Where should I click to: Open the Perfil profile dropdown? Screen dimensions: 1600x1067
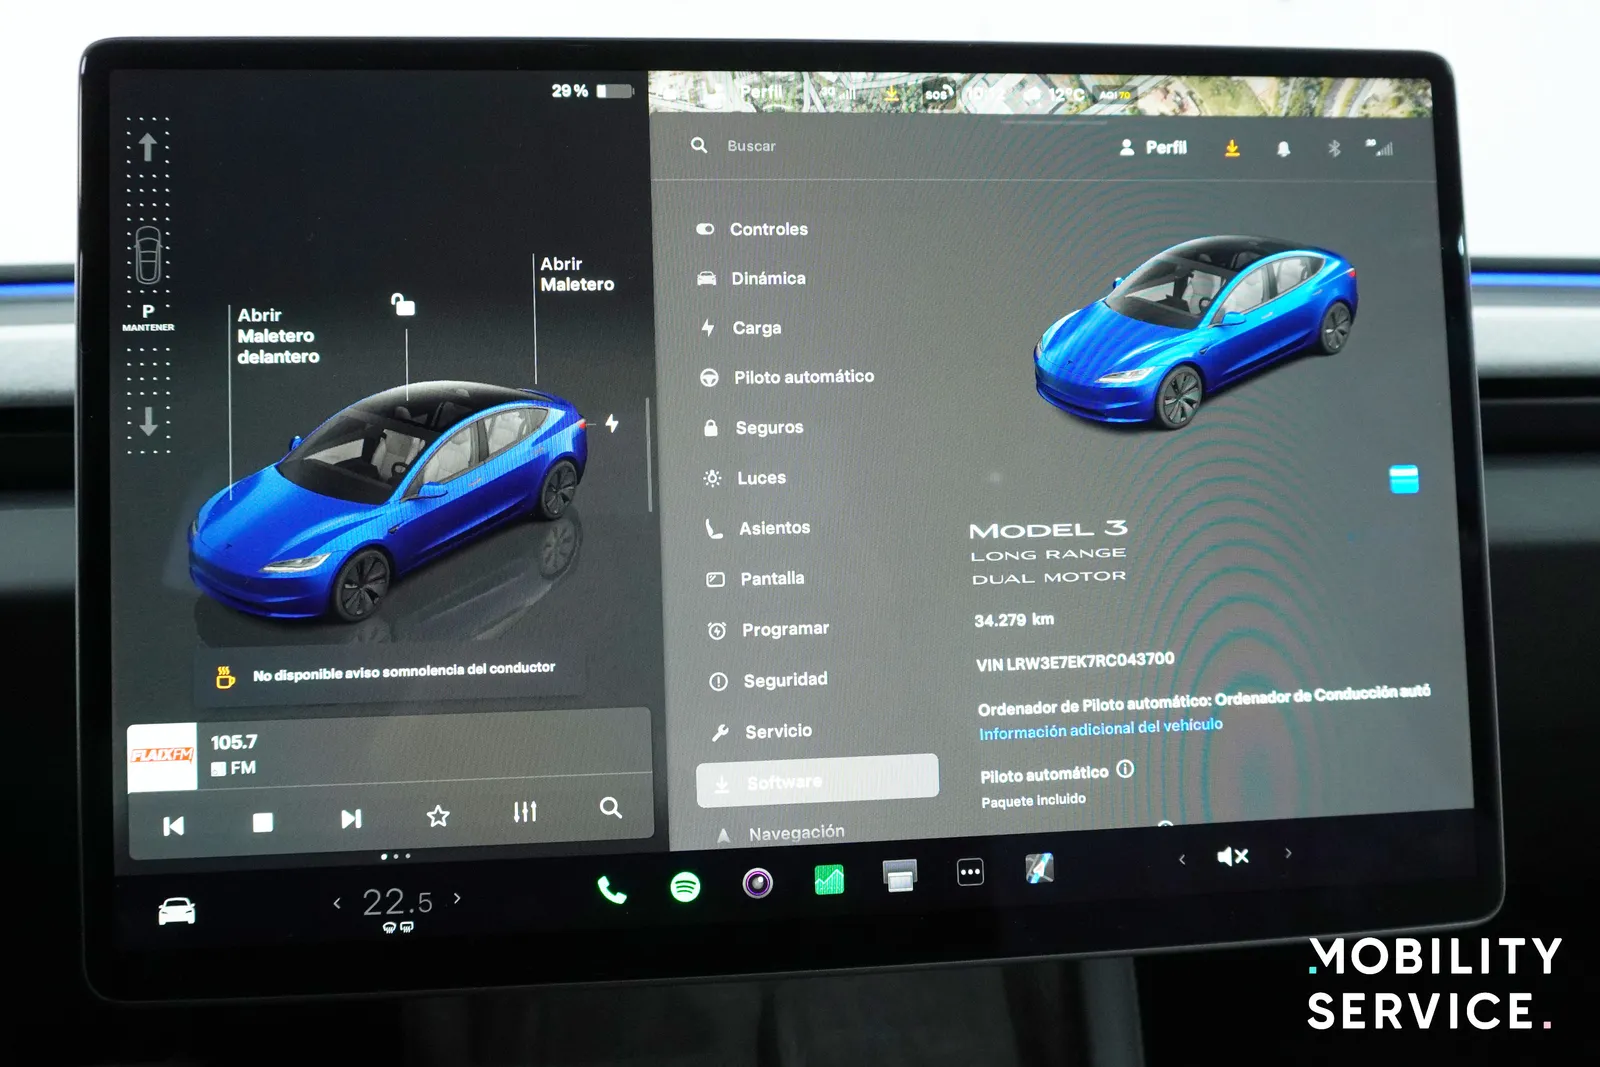(x=1153, y=148)
